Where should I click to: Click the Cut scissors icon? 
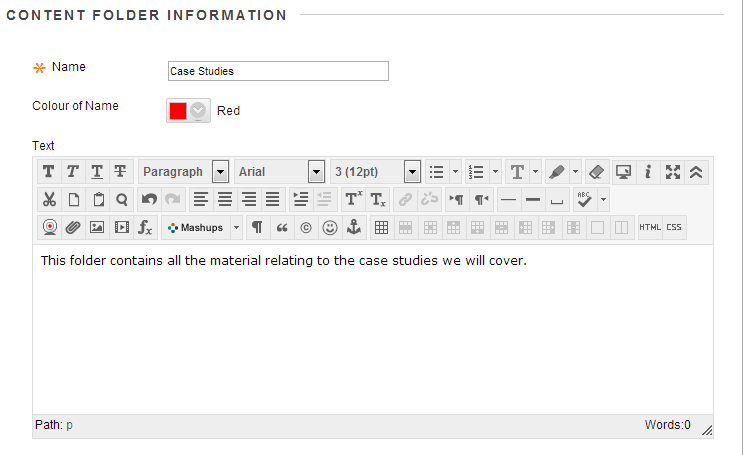[49, 199]
